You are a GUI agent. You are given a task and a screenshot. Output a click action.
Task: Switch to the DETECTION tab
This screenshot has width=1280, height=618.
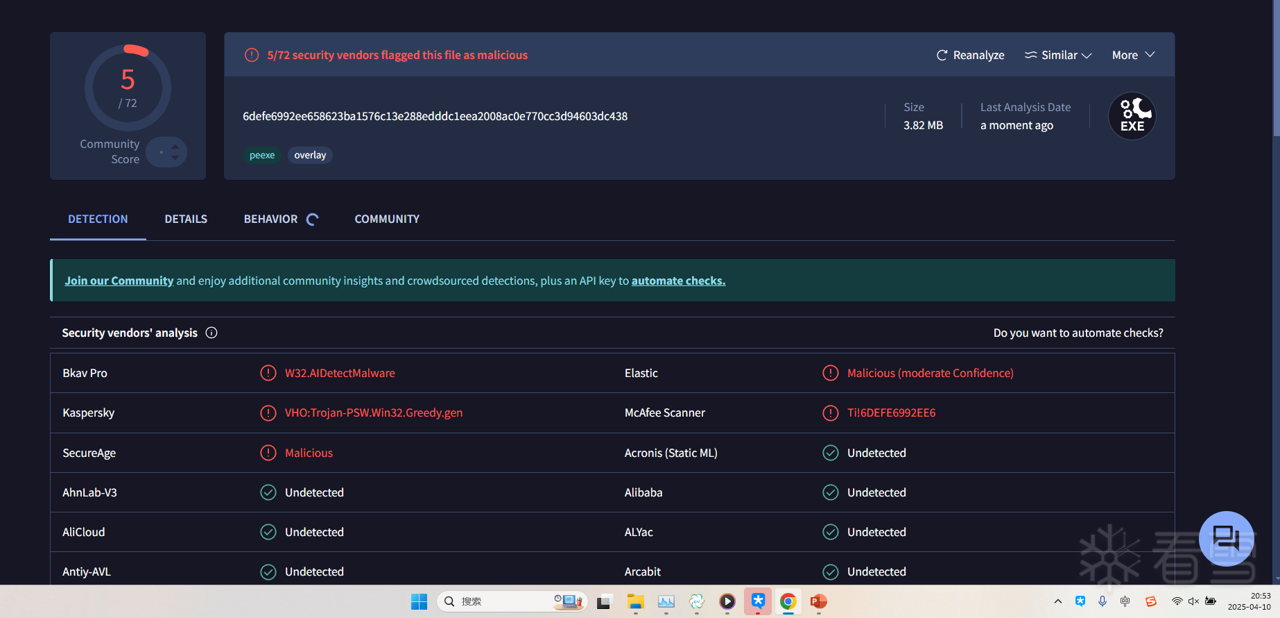pyautogui.click(x=98, y=219)
